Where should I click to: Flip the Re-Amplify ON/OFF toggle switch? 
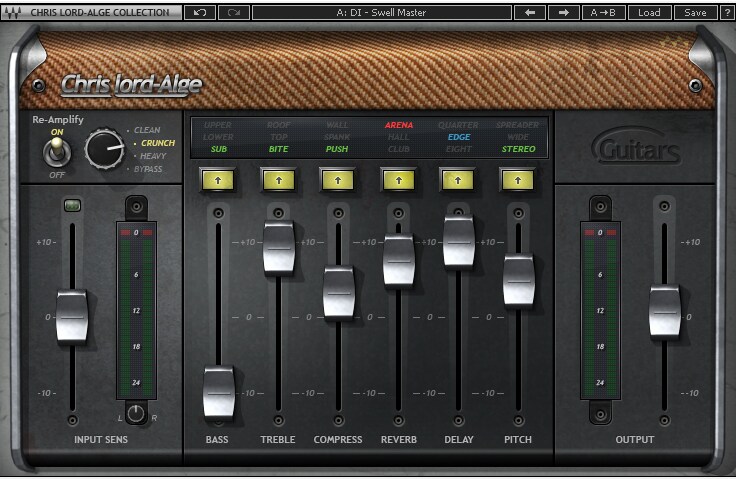pyautogui.click(x=57, y=153)
